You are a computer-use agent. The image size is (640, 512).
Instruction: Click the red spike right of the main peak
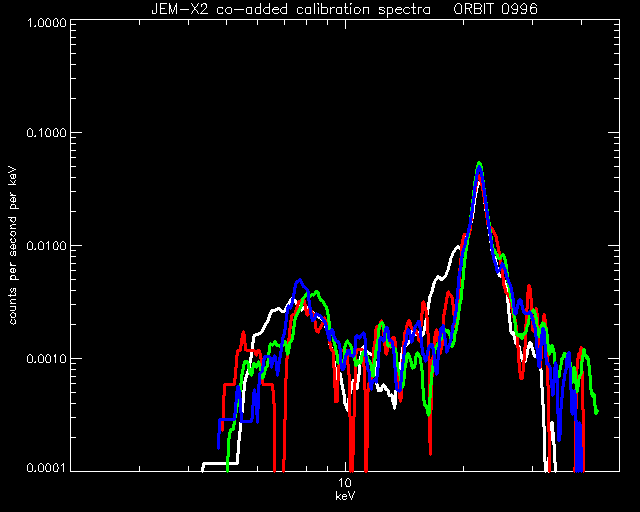coord(529,287)
